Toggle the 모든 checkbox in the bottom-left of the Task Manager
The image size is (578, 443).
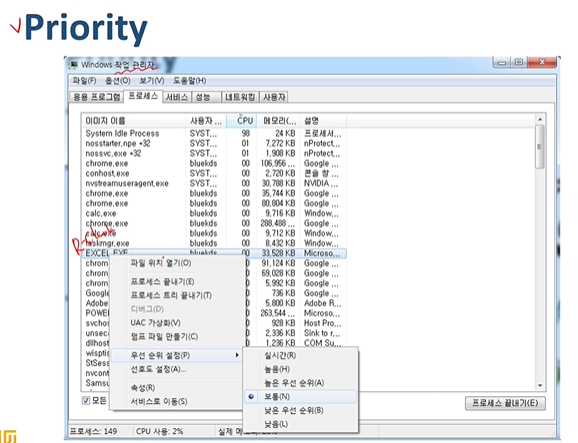(x=86, y=401)
